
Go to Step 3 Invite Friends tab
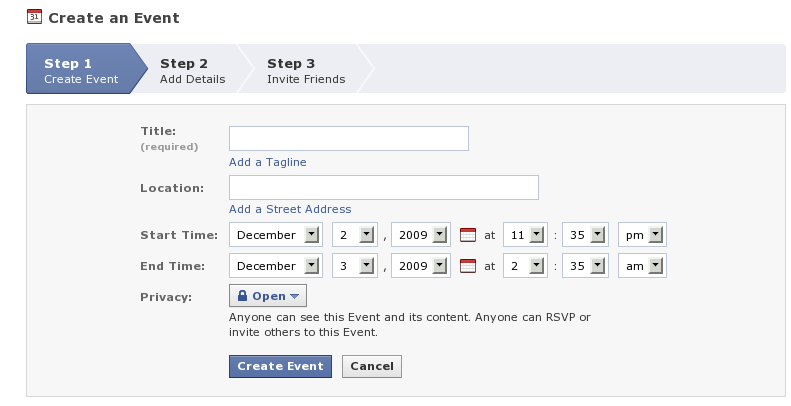click(x=306, y=71)
